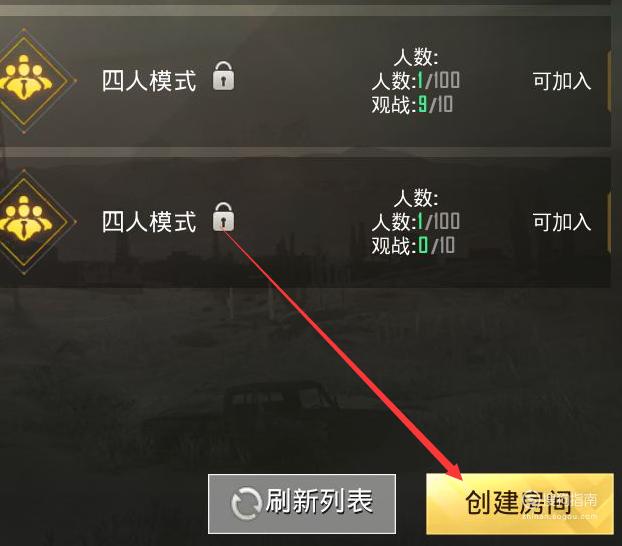Click the gold edge bar beside the first room
622x546 pixels.
tap(609, 82)
